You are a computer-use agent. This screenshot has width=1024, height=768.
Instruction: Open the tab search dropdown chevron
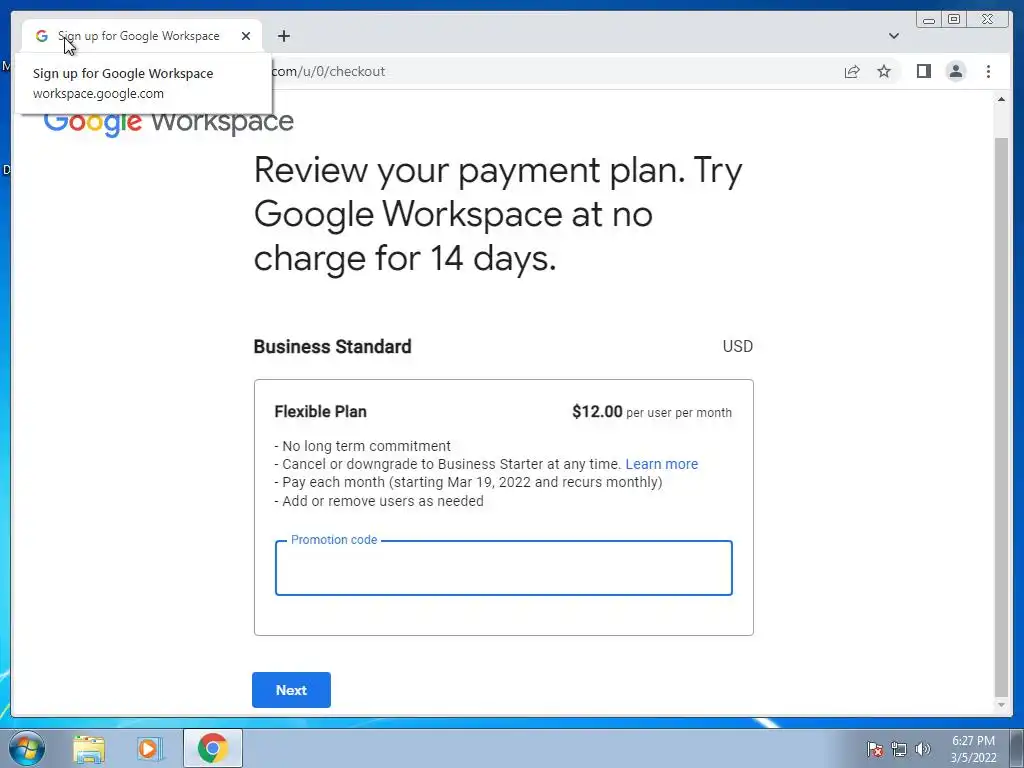tap(894, 36)
